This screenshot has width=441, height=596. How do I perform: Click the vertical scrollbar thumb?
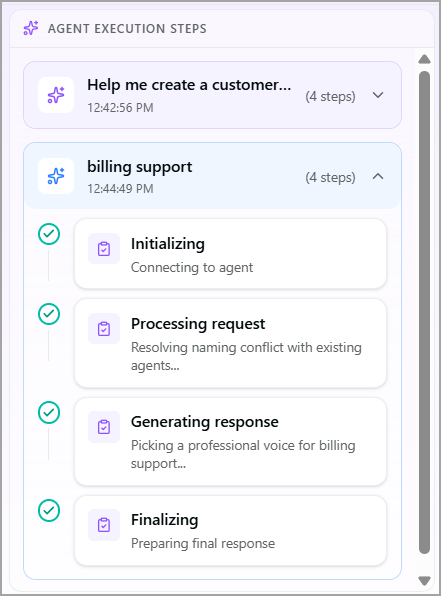click(424, 312)
